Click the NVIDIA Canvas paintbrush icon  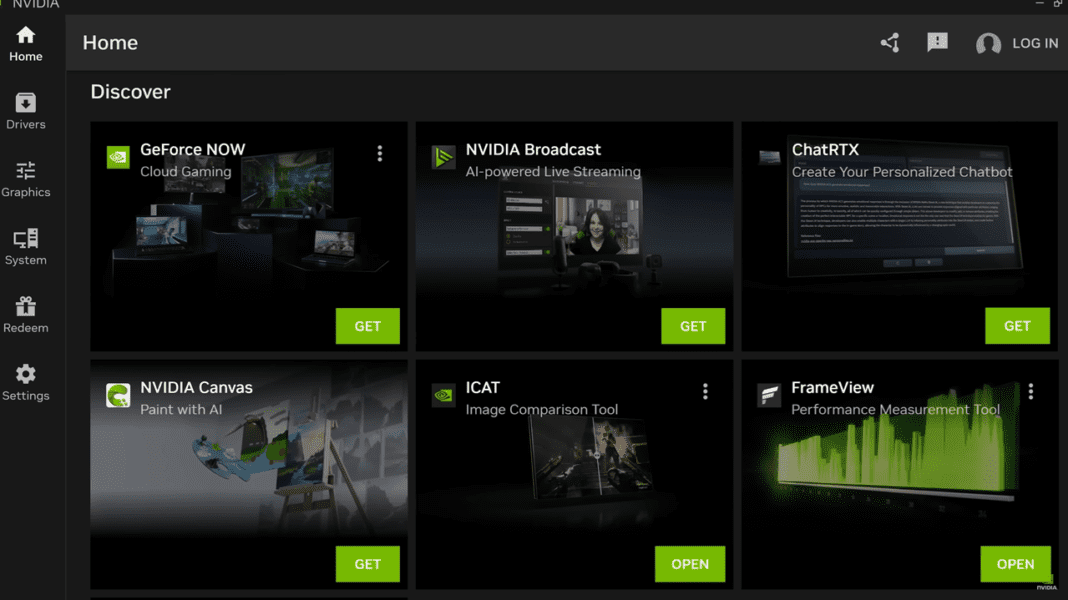click(x=117, y=395)
